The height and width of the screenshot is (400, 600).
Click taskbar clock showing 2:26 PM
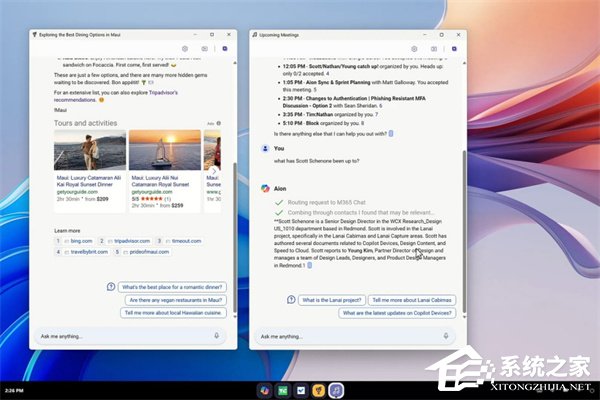click(x=14, y=390)
